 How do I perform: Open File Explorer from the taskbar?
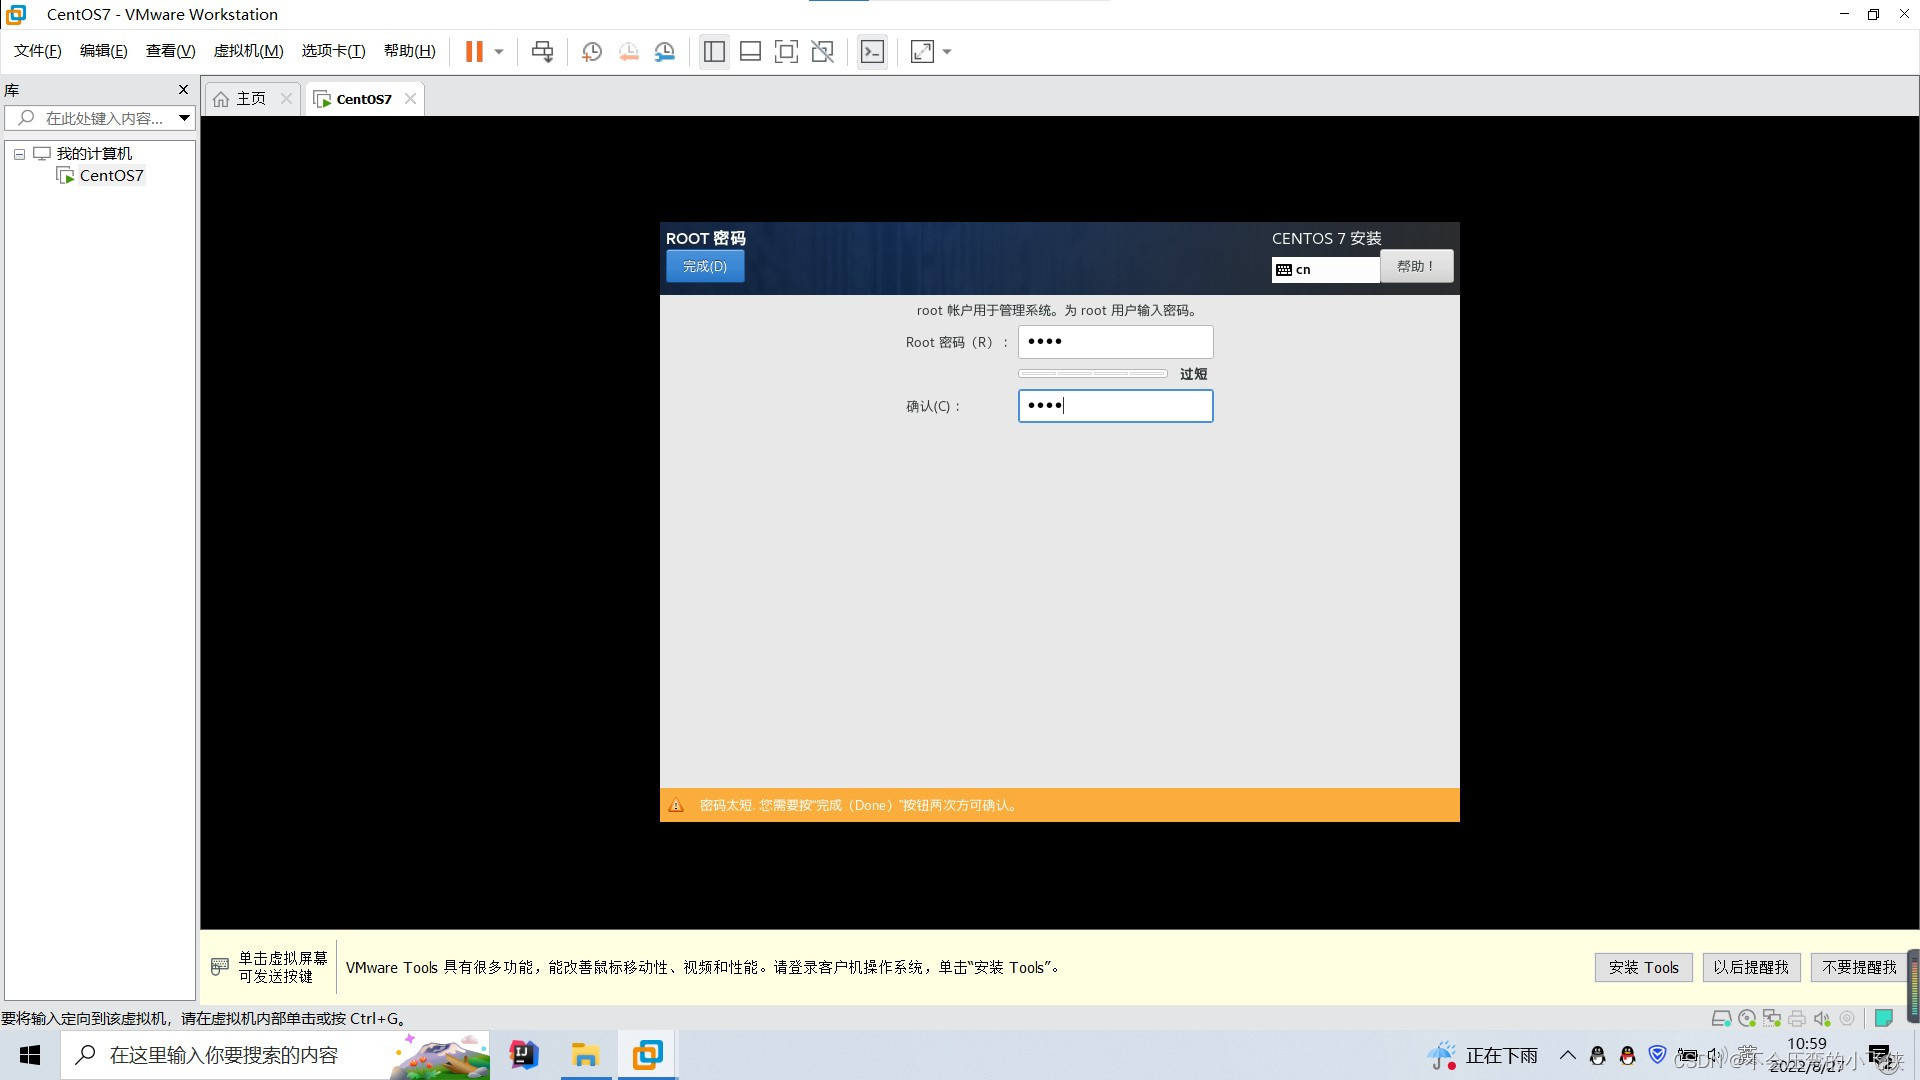(585, 1055)
